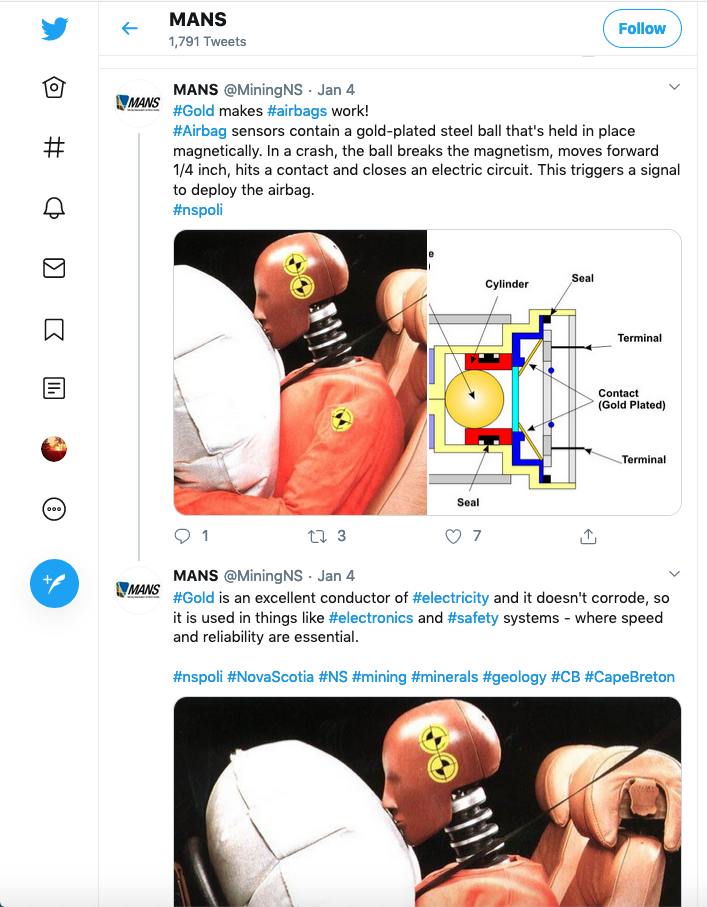This screenshot has width=707, height=907.
Task: Open Explore hashtag icon
Action: tap(54, 147)
